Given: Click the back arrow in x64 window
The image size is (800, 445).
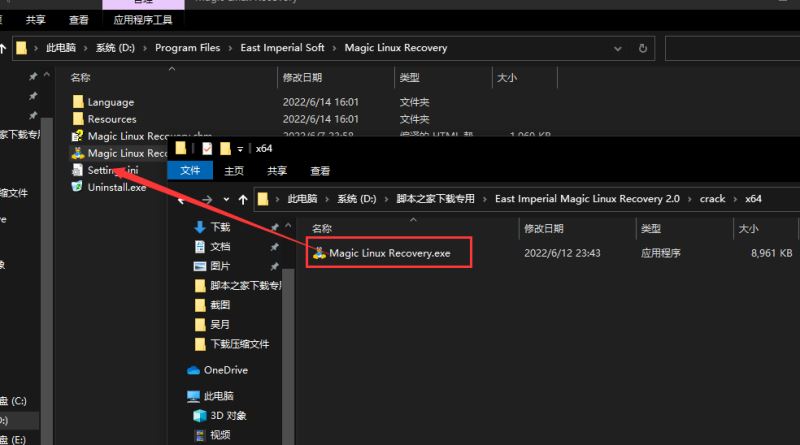Looking at the screenshot, I should (x=181, y=201).
